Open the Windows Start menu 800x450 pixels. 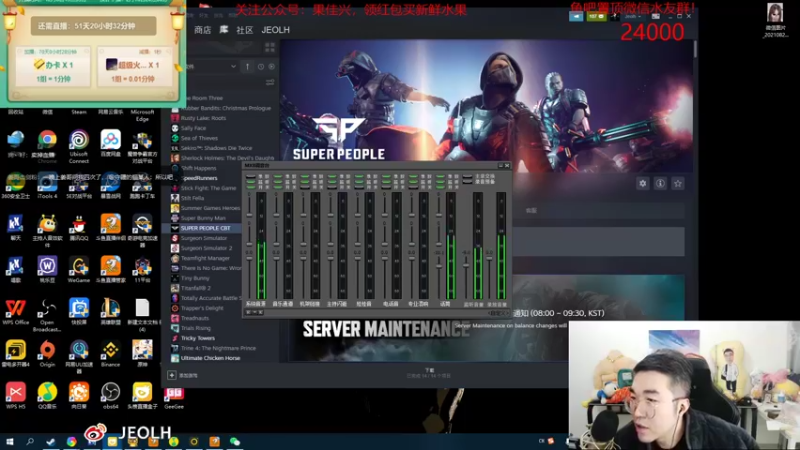pyautogui.click(x=10, y=441)
